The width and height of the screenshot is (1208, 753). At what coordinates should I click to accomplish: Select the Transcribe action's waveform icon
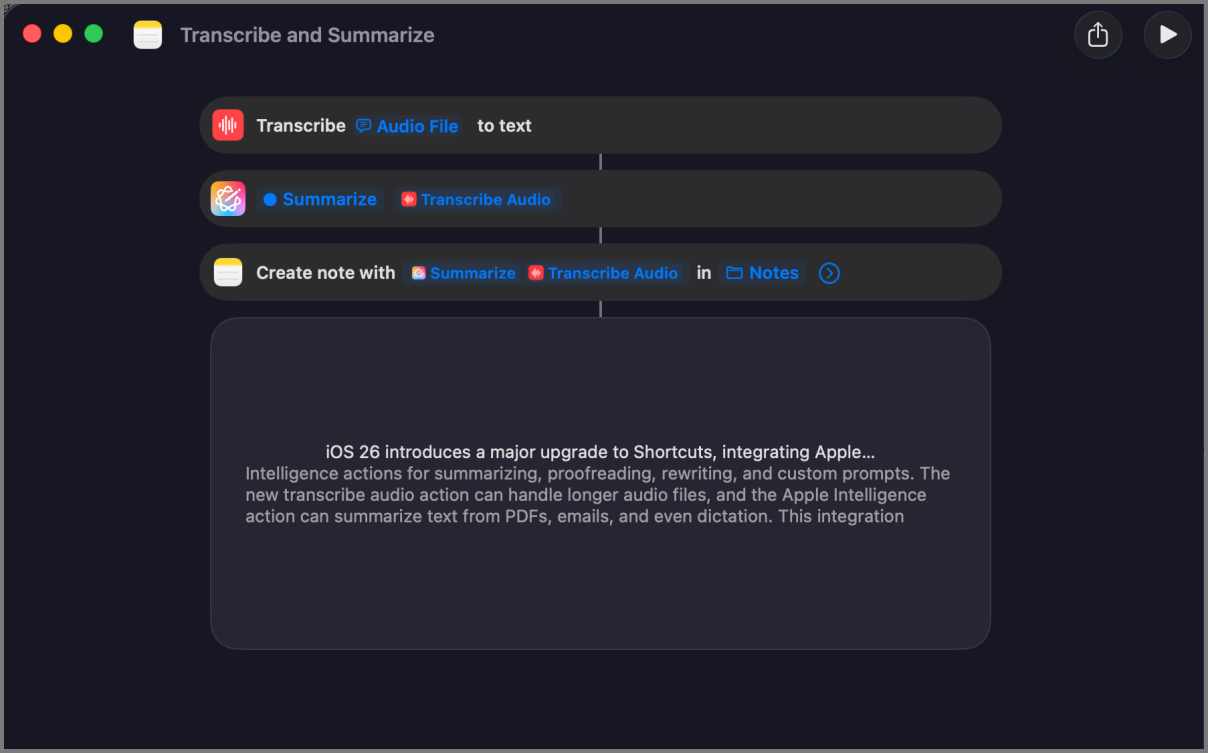(x=228, y=124)
